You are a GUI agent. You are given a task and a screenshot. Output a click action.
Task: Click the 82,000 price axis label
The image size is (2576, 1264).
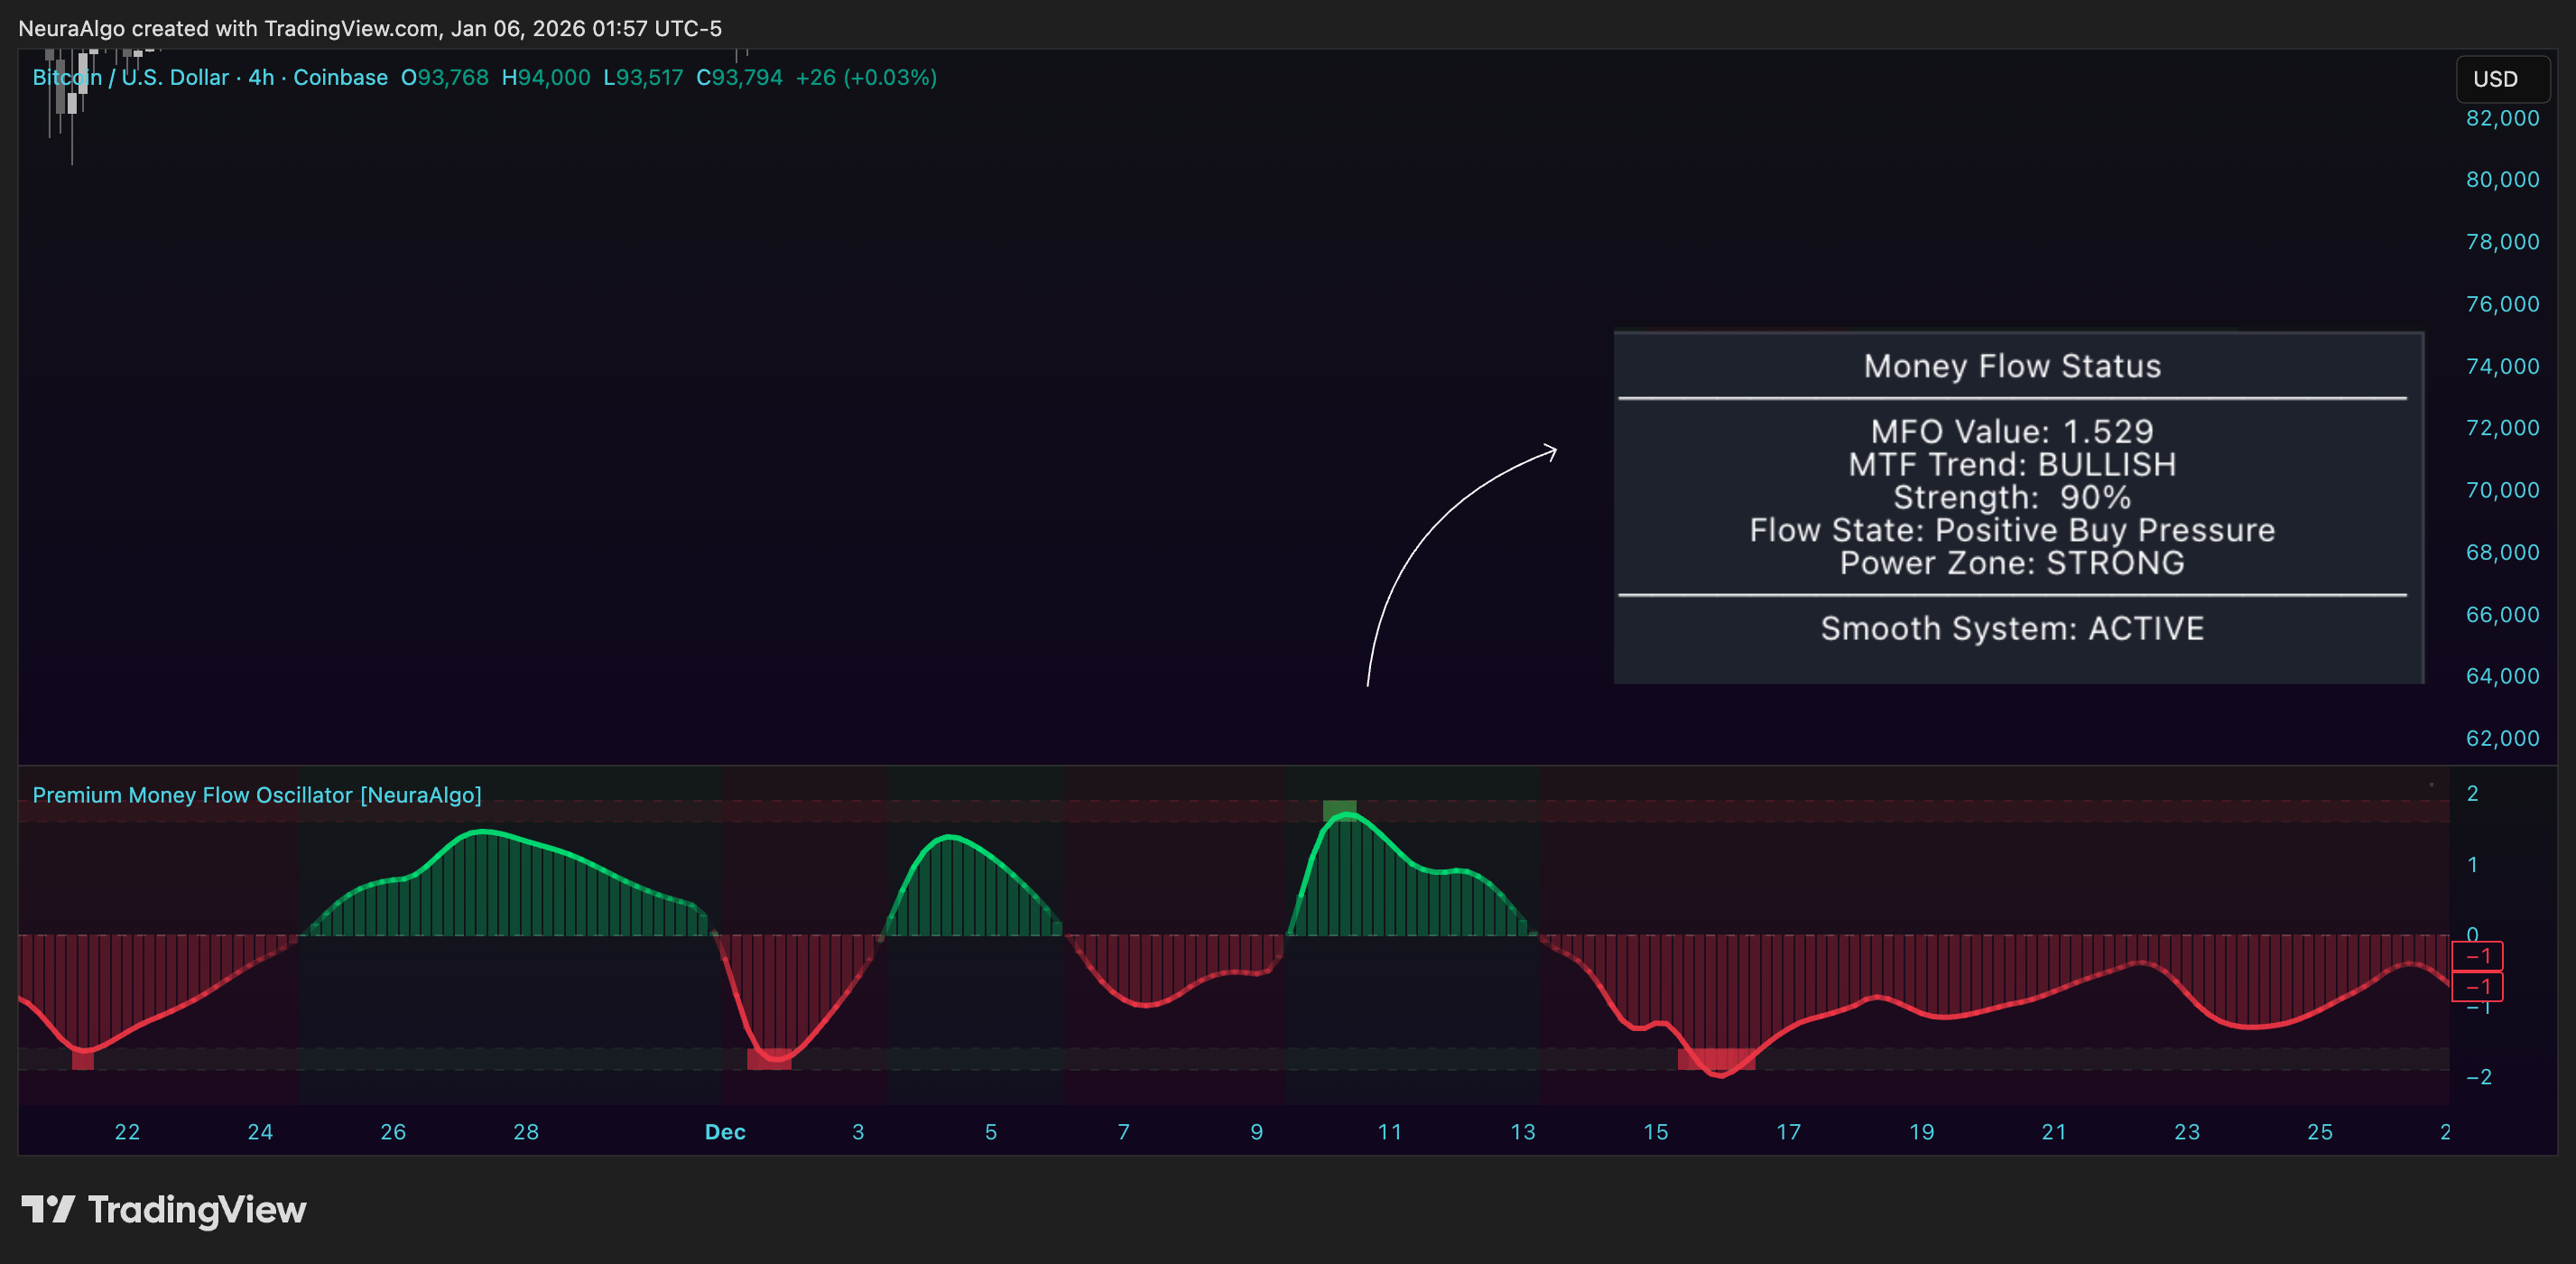tap(2502, 118)
